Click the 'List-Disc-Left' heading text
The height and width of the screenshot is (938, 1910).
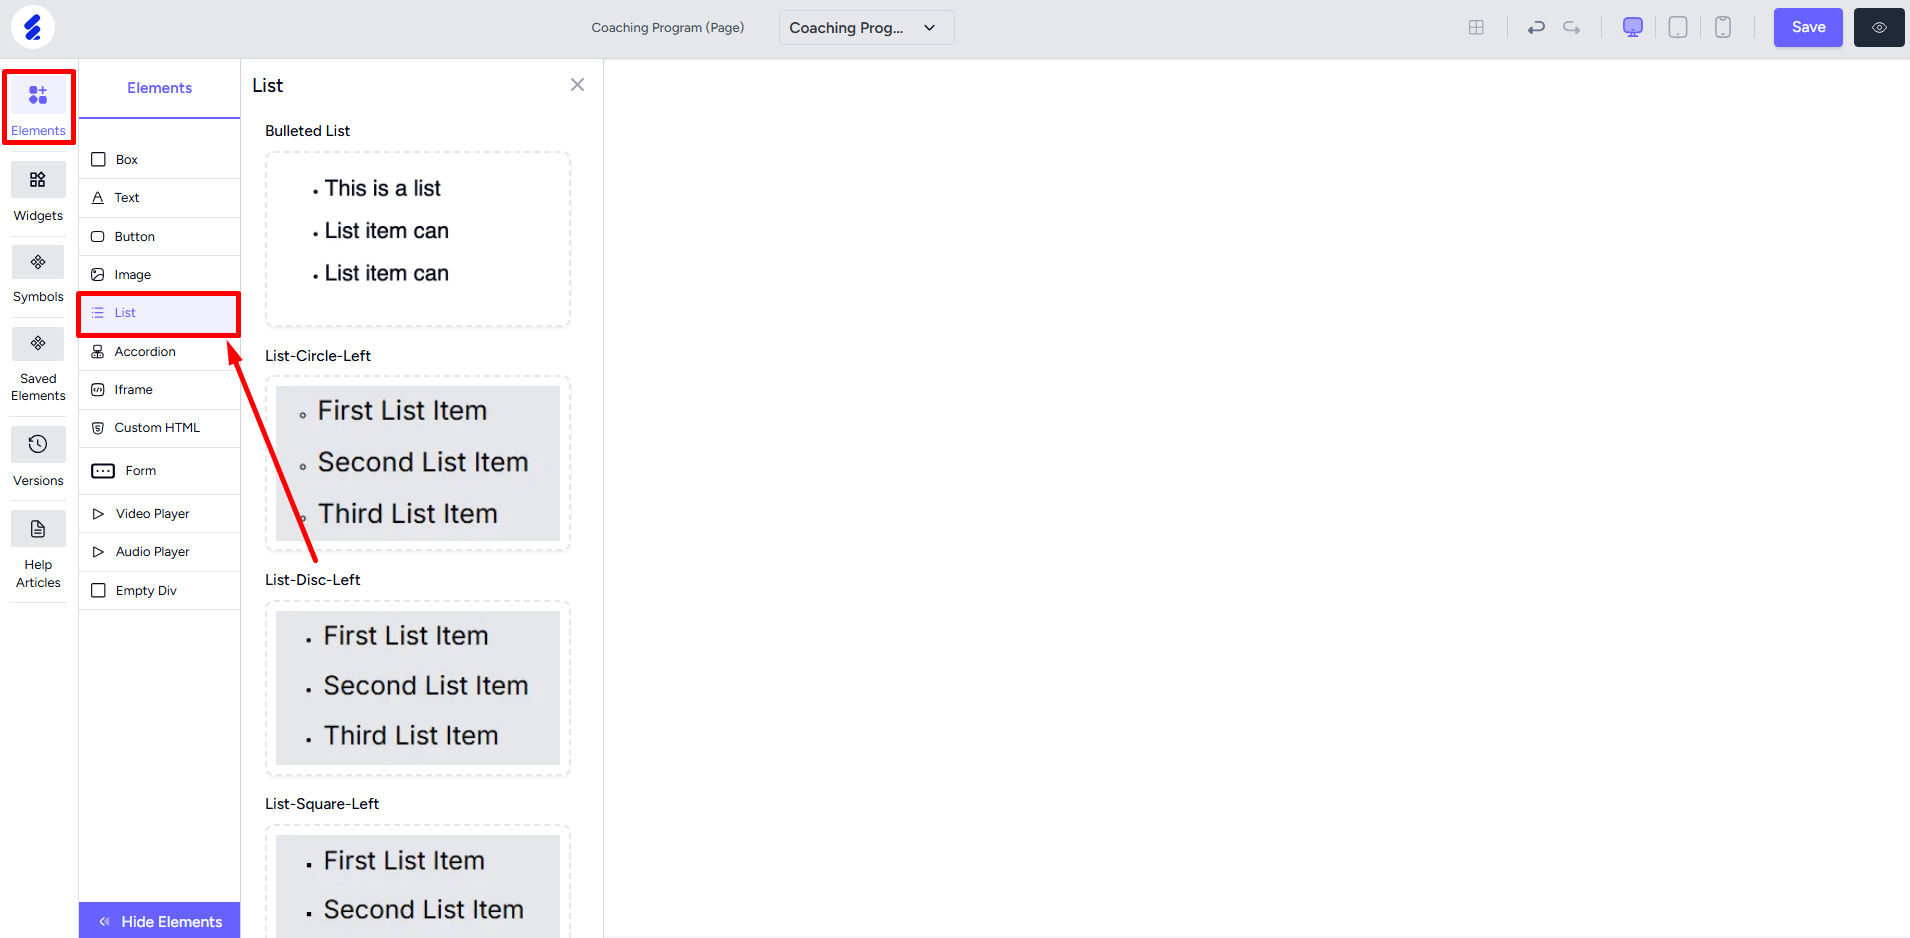(x=313, y=580)
